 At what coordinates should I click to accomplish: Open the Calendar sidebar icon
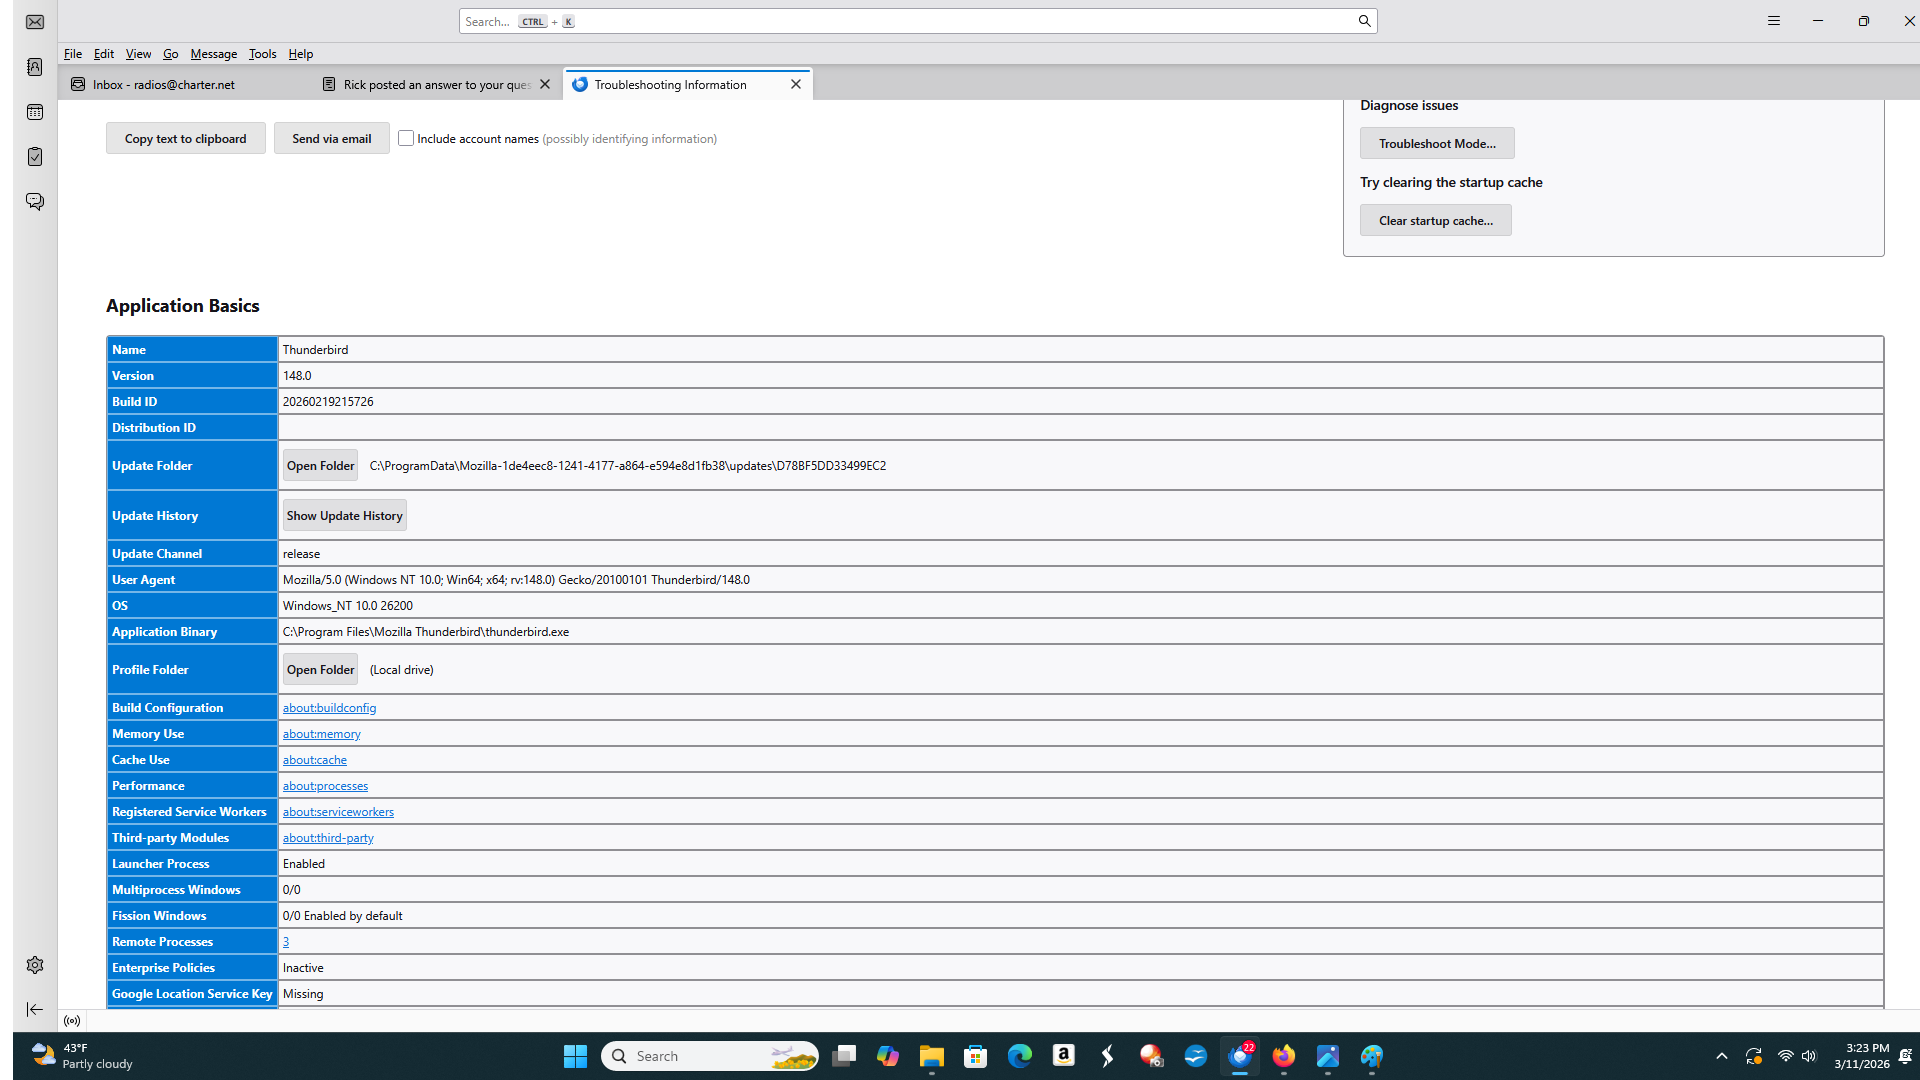(x=35, y=112)
